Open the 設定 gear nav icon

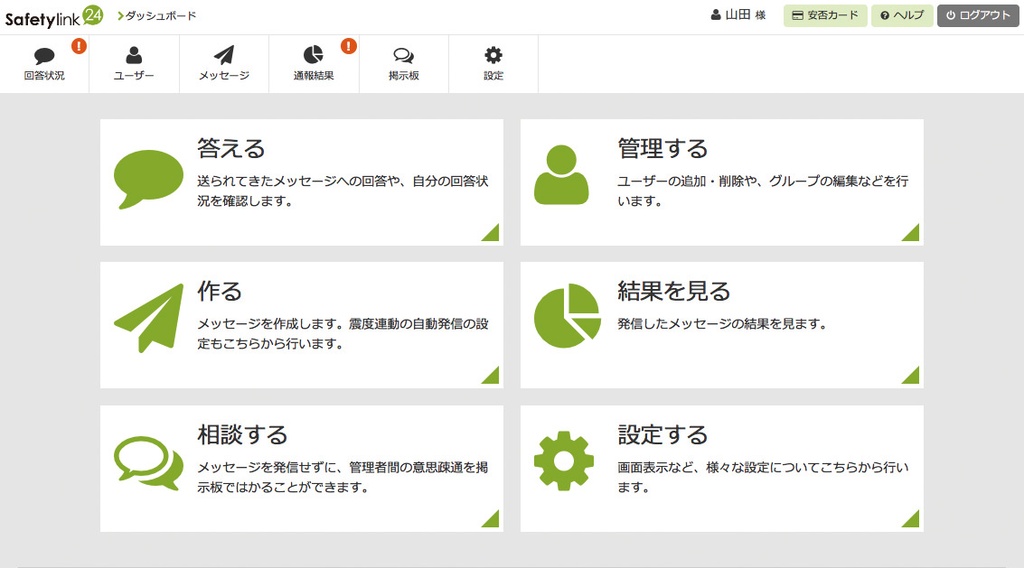click(494, 55)
